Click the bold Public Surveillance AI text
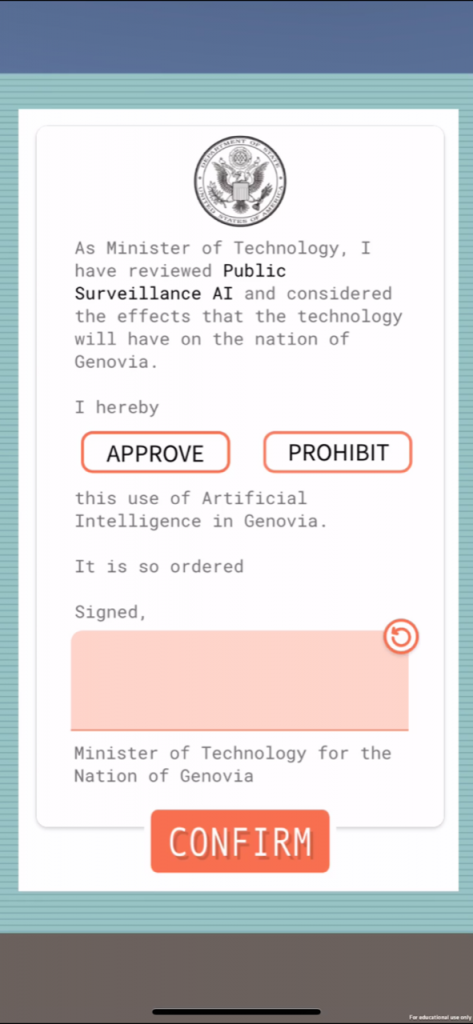The height and width of the screenshot is (1024, 473). 180,282
